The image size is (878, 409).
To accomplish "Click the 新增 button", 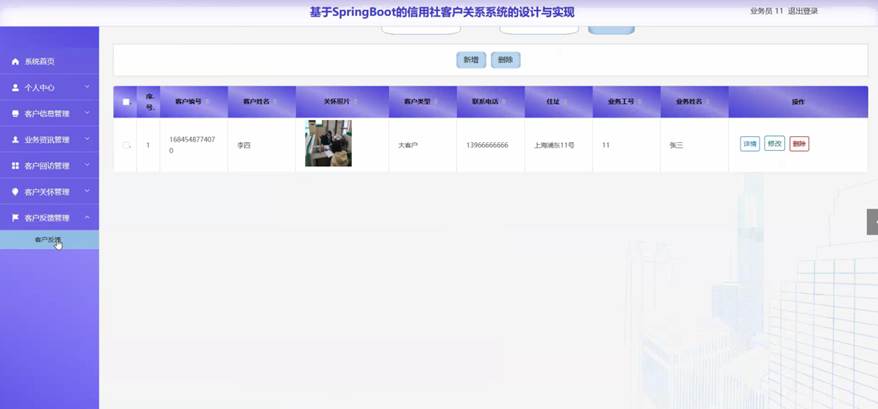I will [471, 60].
